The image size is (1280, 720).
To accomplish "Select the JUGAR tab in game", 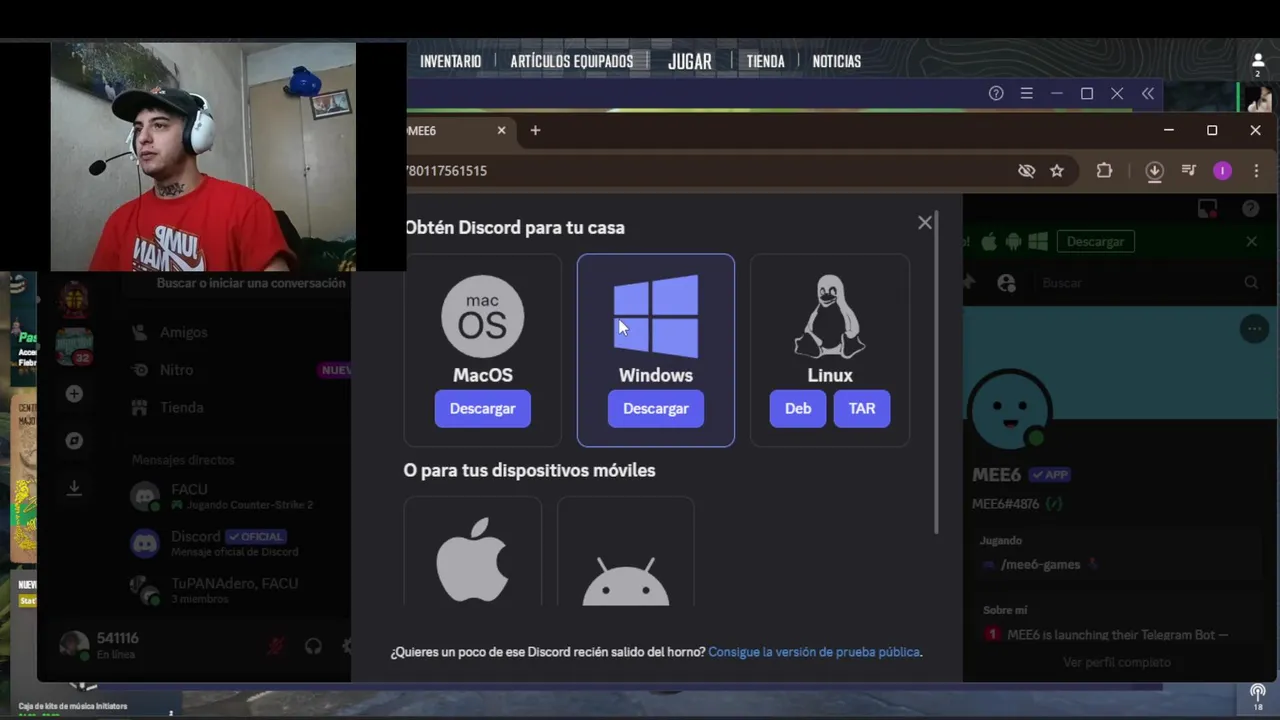I will coord(690,61).
